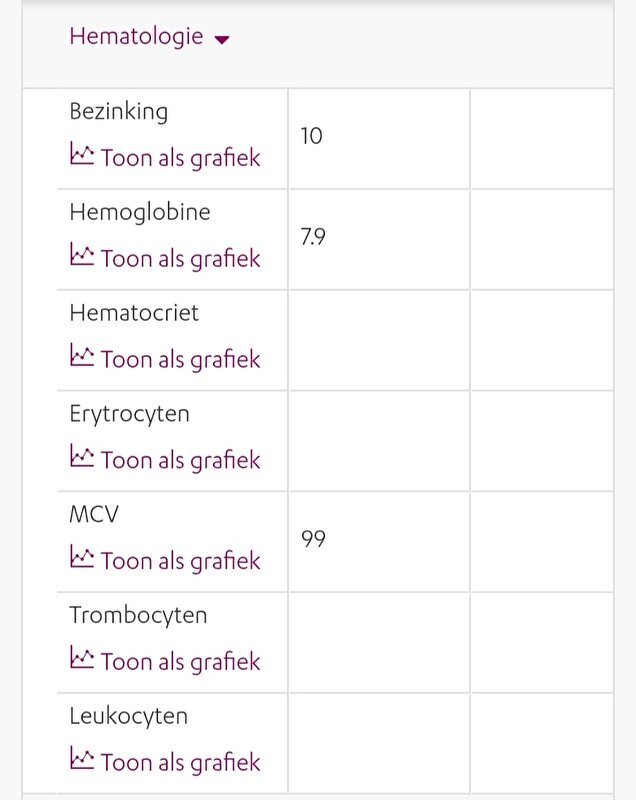Open 'Toon als grafiek' for Bezinking
636x800 pixels.
click(x=181, y=158)
